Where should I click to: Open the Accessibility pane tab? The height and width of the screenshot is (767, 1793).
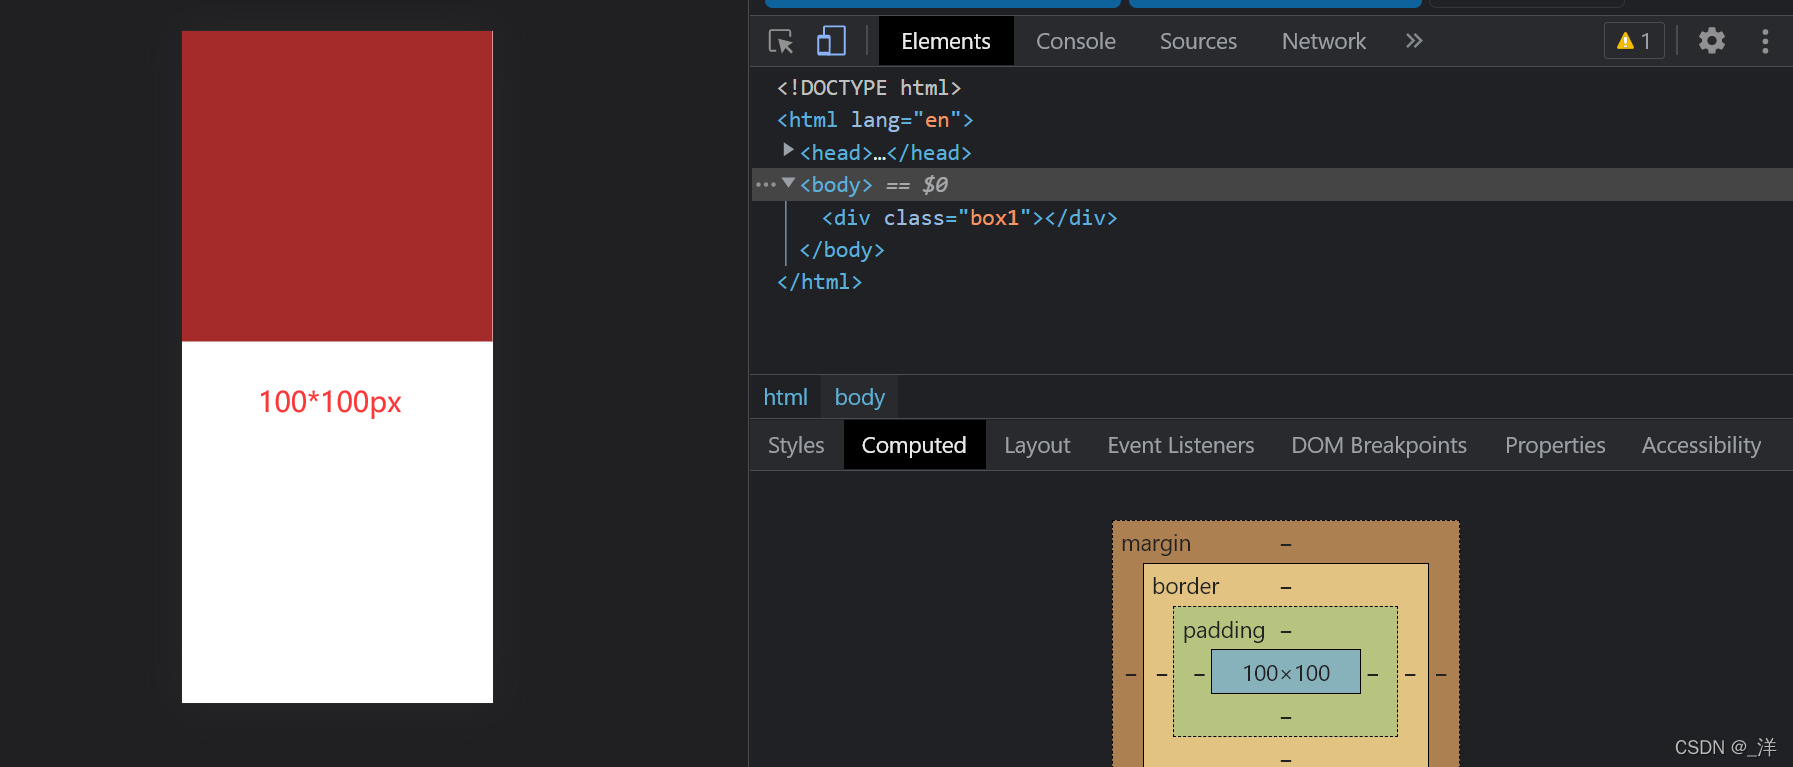[x=1701, y=445]
